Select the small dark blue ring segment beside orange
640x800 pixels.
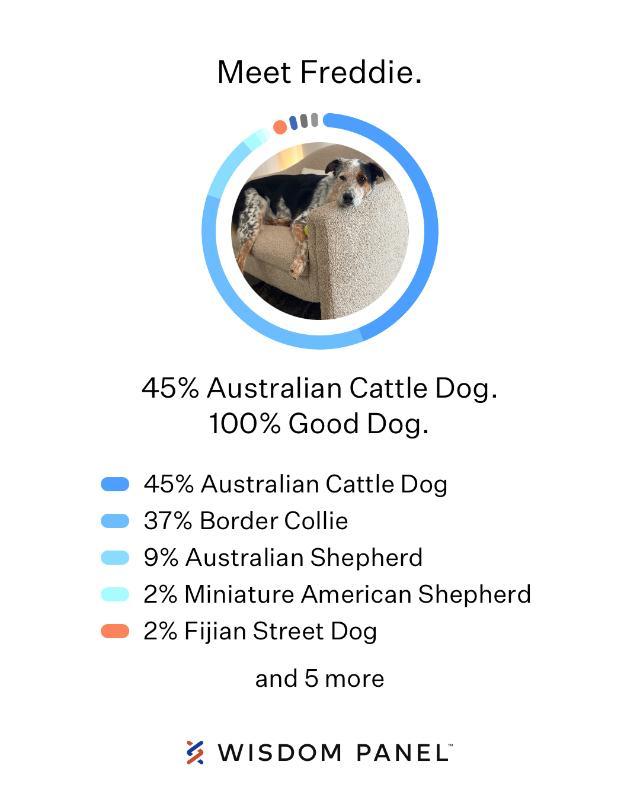[x=293, y=123]
